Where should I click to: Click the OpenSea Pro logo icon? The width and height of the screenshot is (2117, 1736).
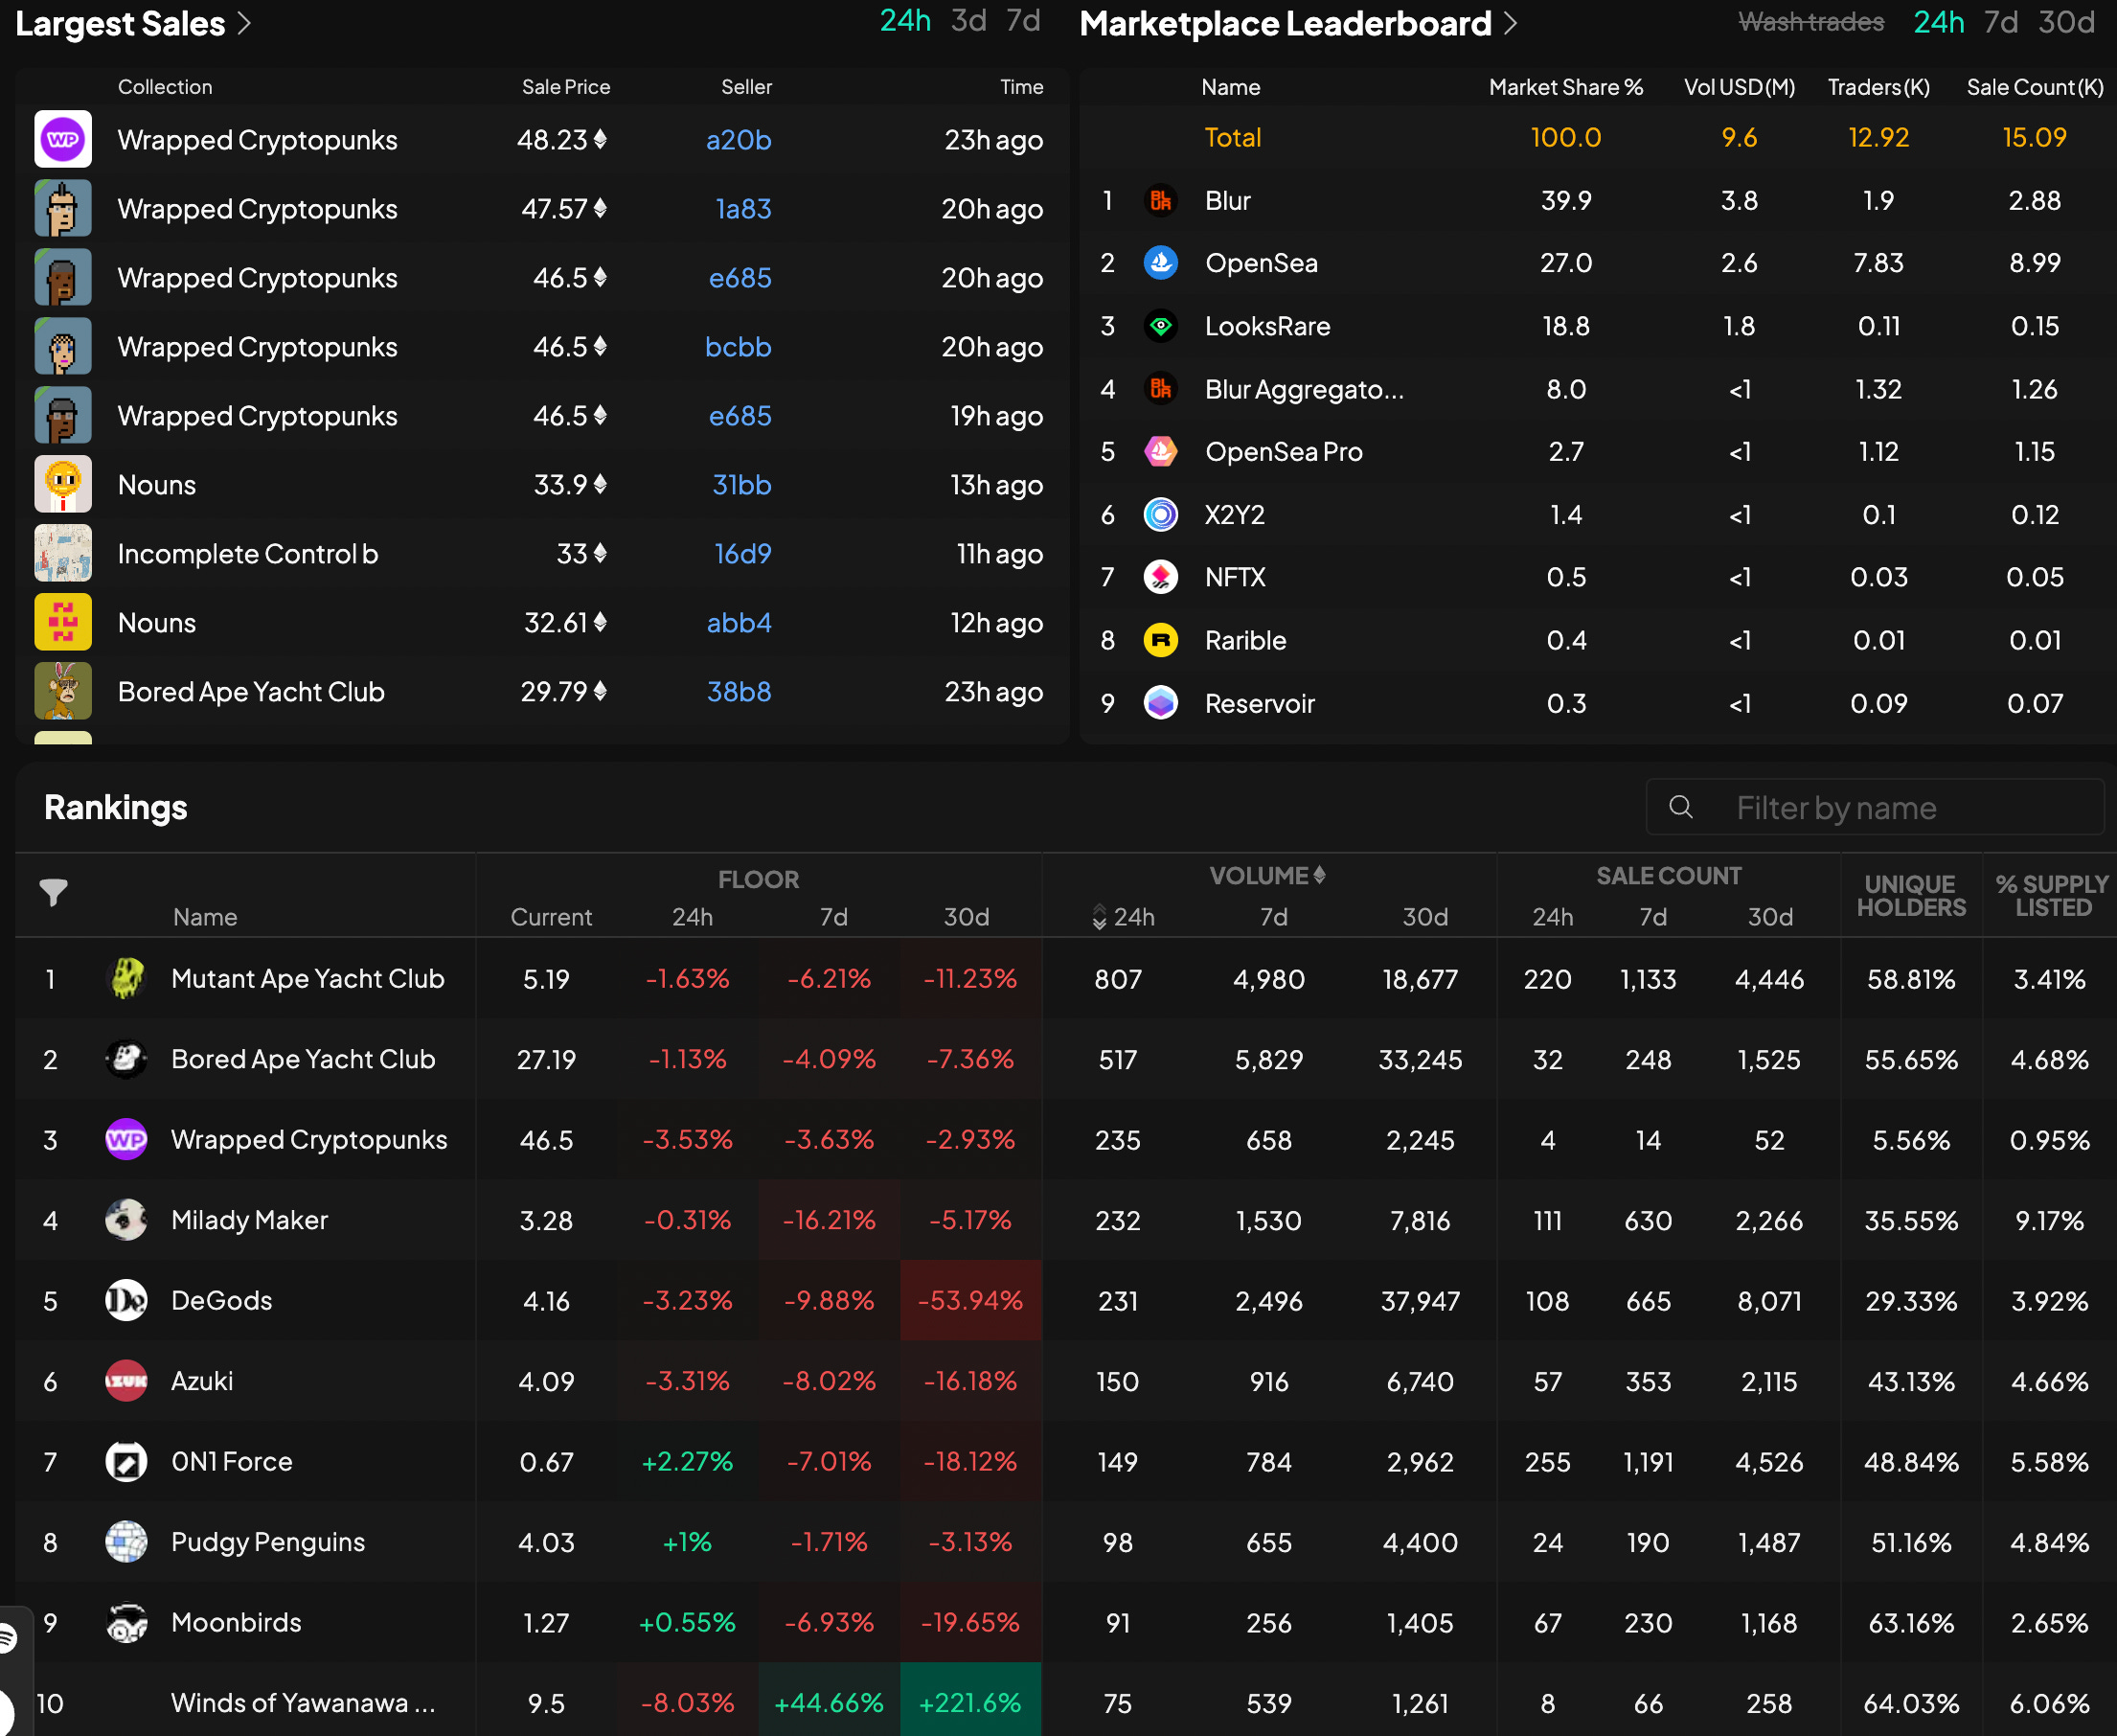(1160, 452)
